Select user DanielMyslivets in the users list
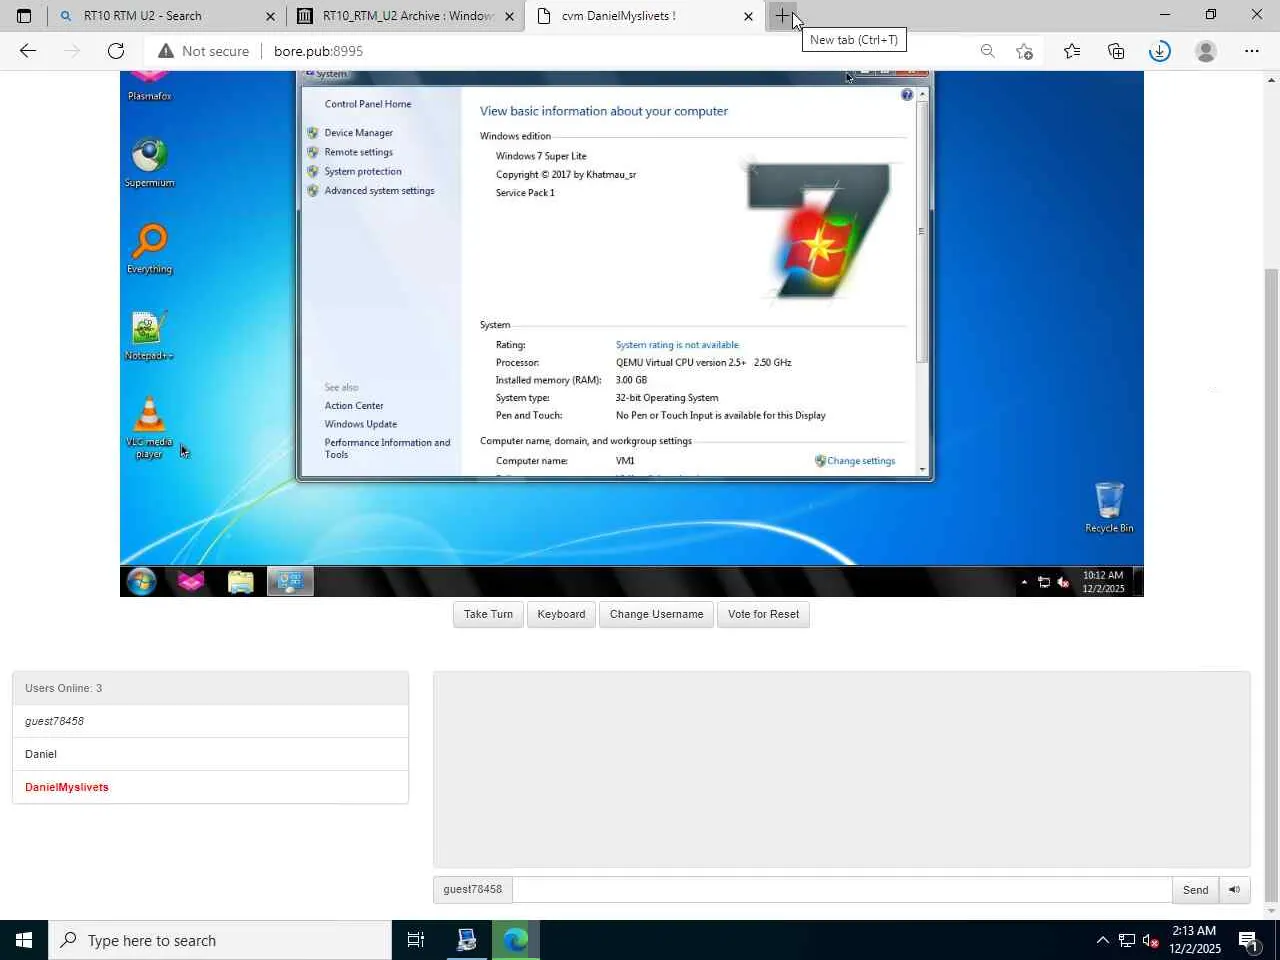1280x960 pixels. click(210, 787)
